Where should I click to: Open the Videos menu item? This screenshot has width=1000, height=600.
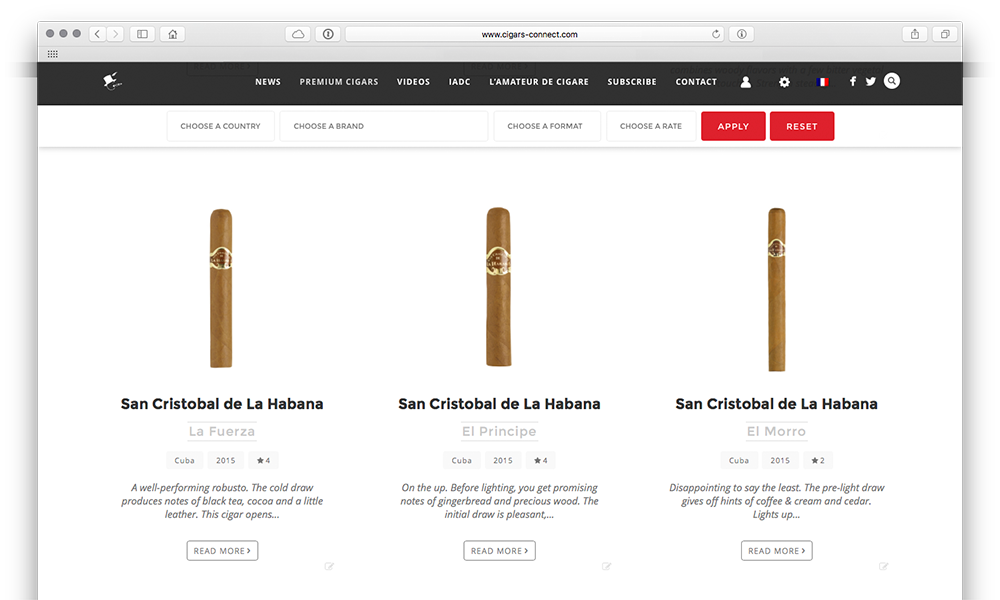pyautogui.click(x=413, y=82)
